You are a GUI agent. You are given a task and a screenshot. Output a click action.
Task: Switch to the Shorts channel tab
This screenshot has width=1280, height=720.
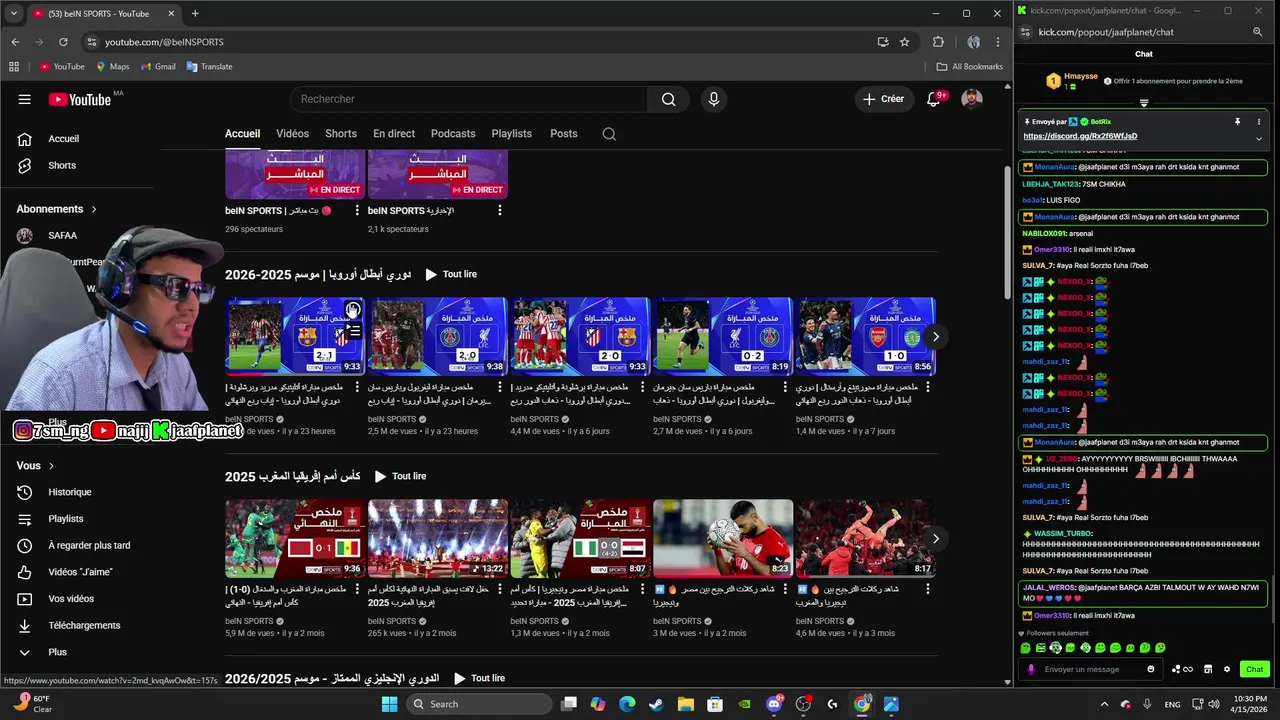[x=341, y=134]
